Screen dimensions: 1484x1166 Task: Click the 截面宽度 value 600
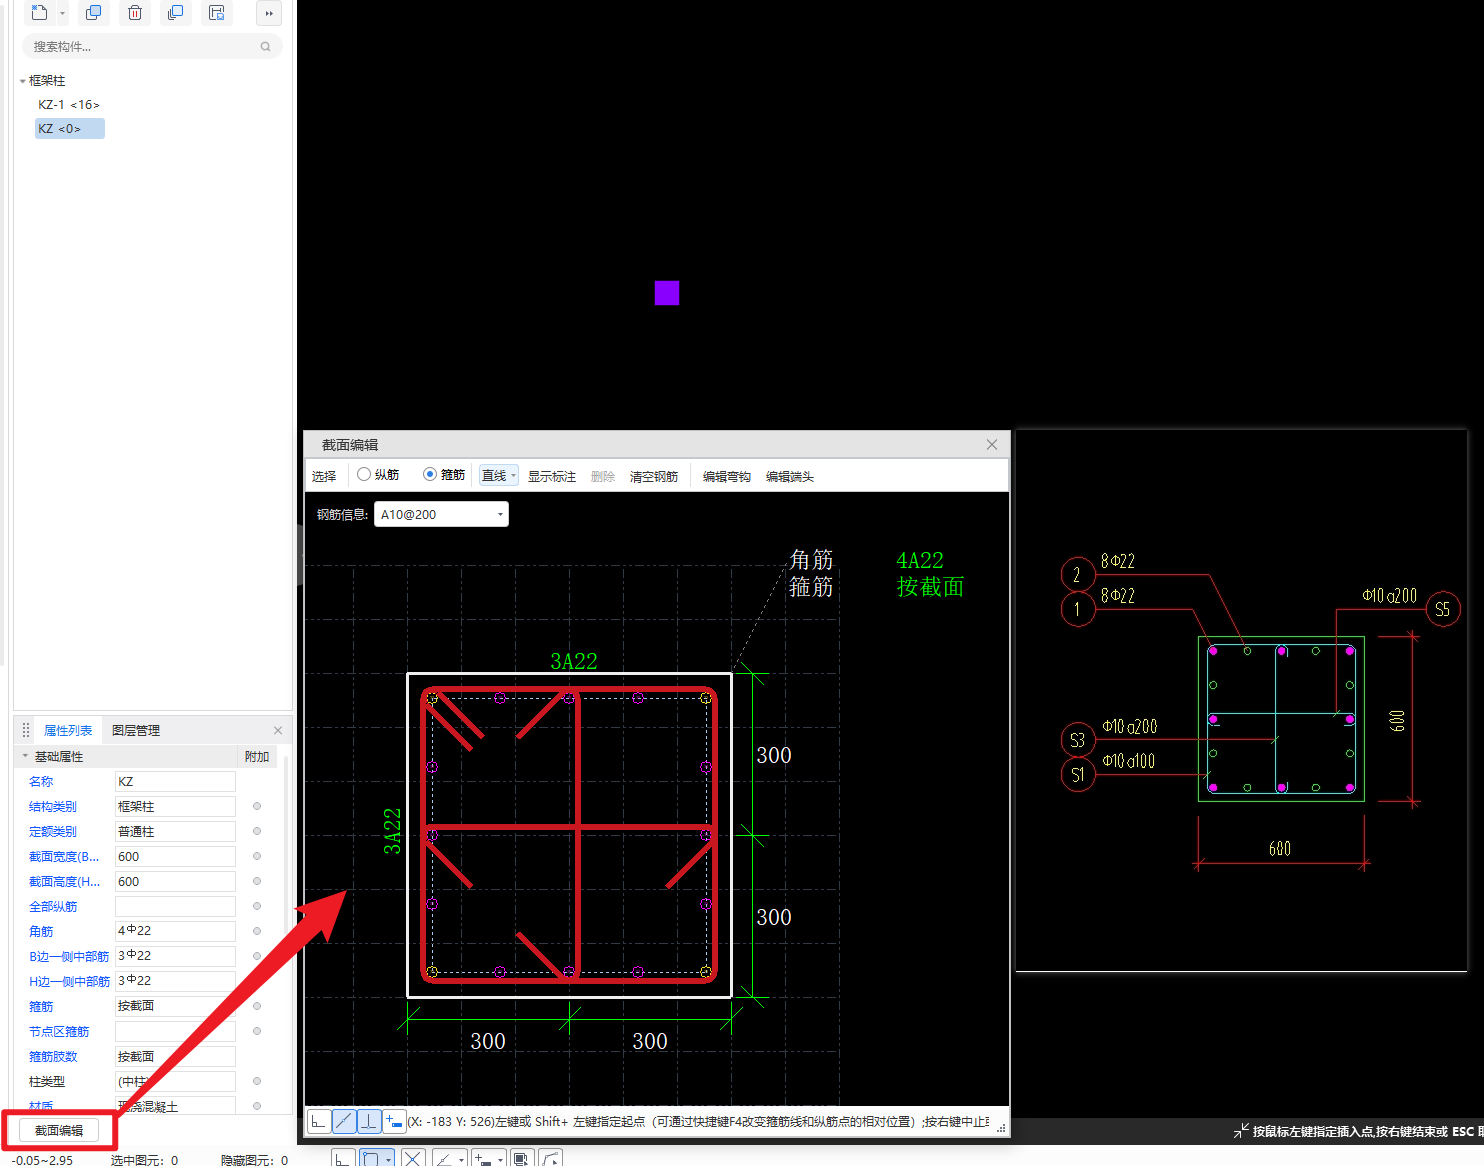pos(175,856)
